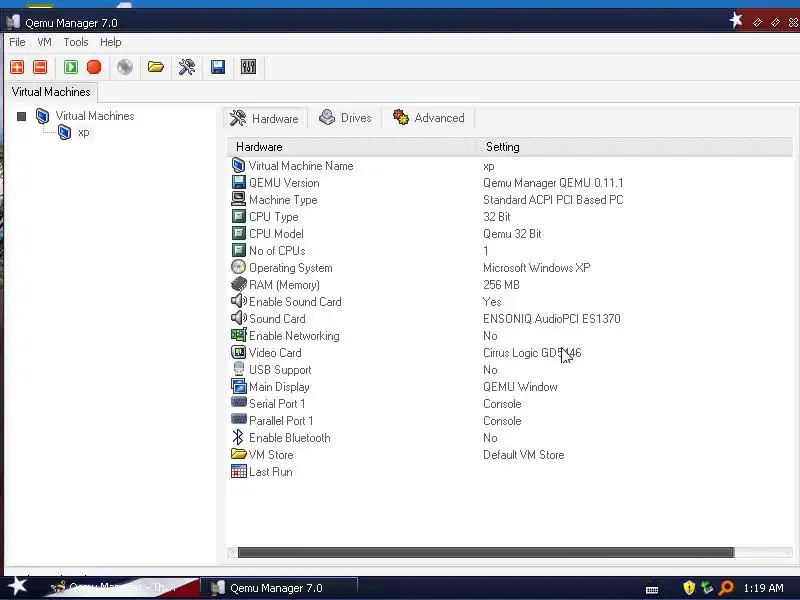Select the Qemu 32 Bit CPU model value

point(512,234)
